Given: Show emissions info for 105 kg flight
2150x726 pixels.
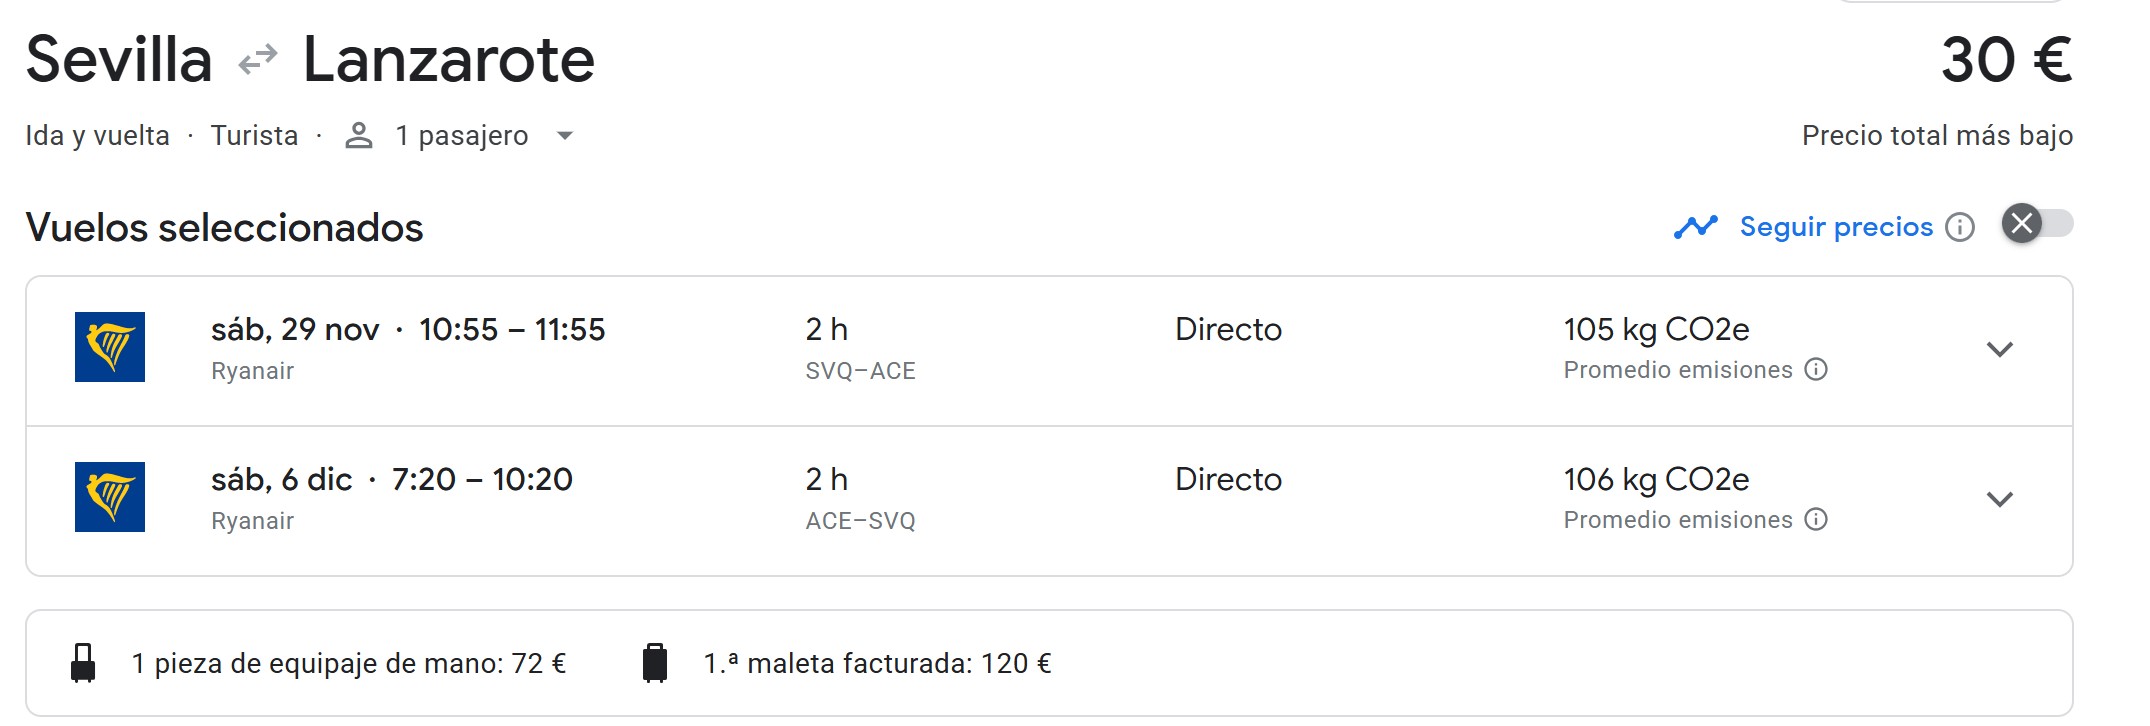Looking at the screenshot, I should pyautogui.click(x=1816, y=370).
